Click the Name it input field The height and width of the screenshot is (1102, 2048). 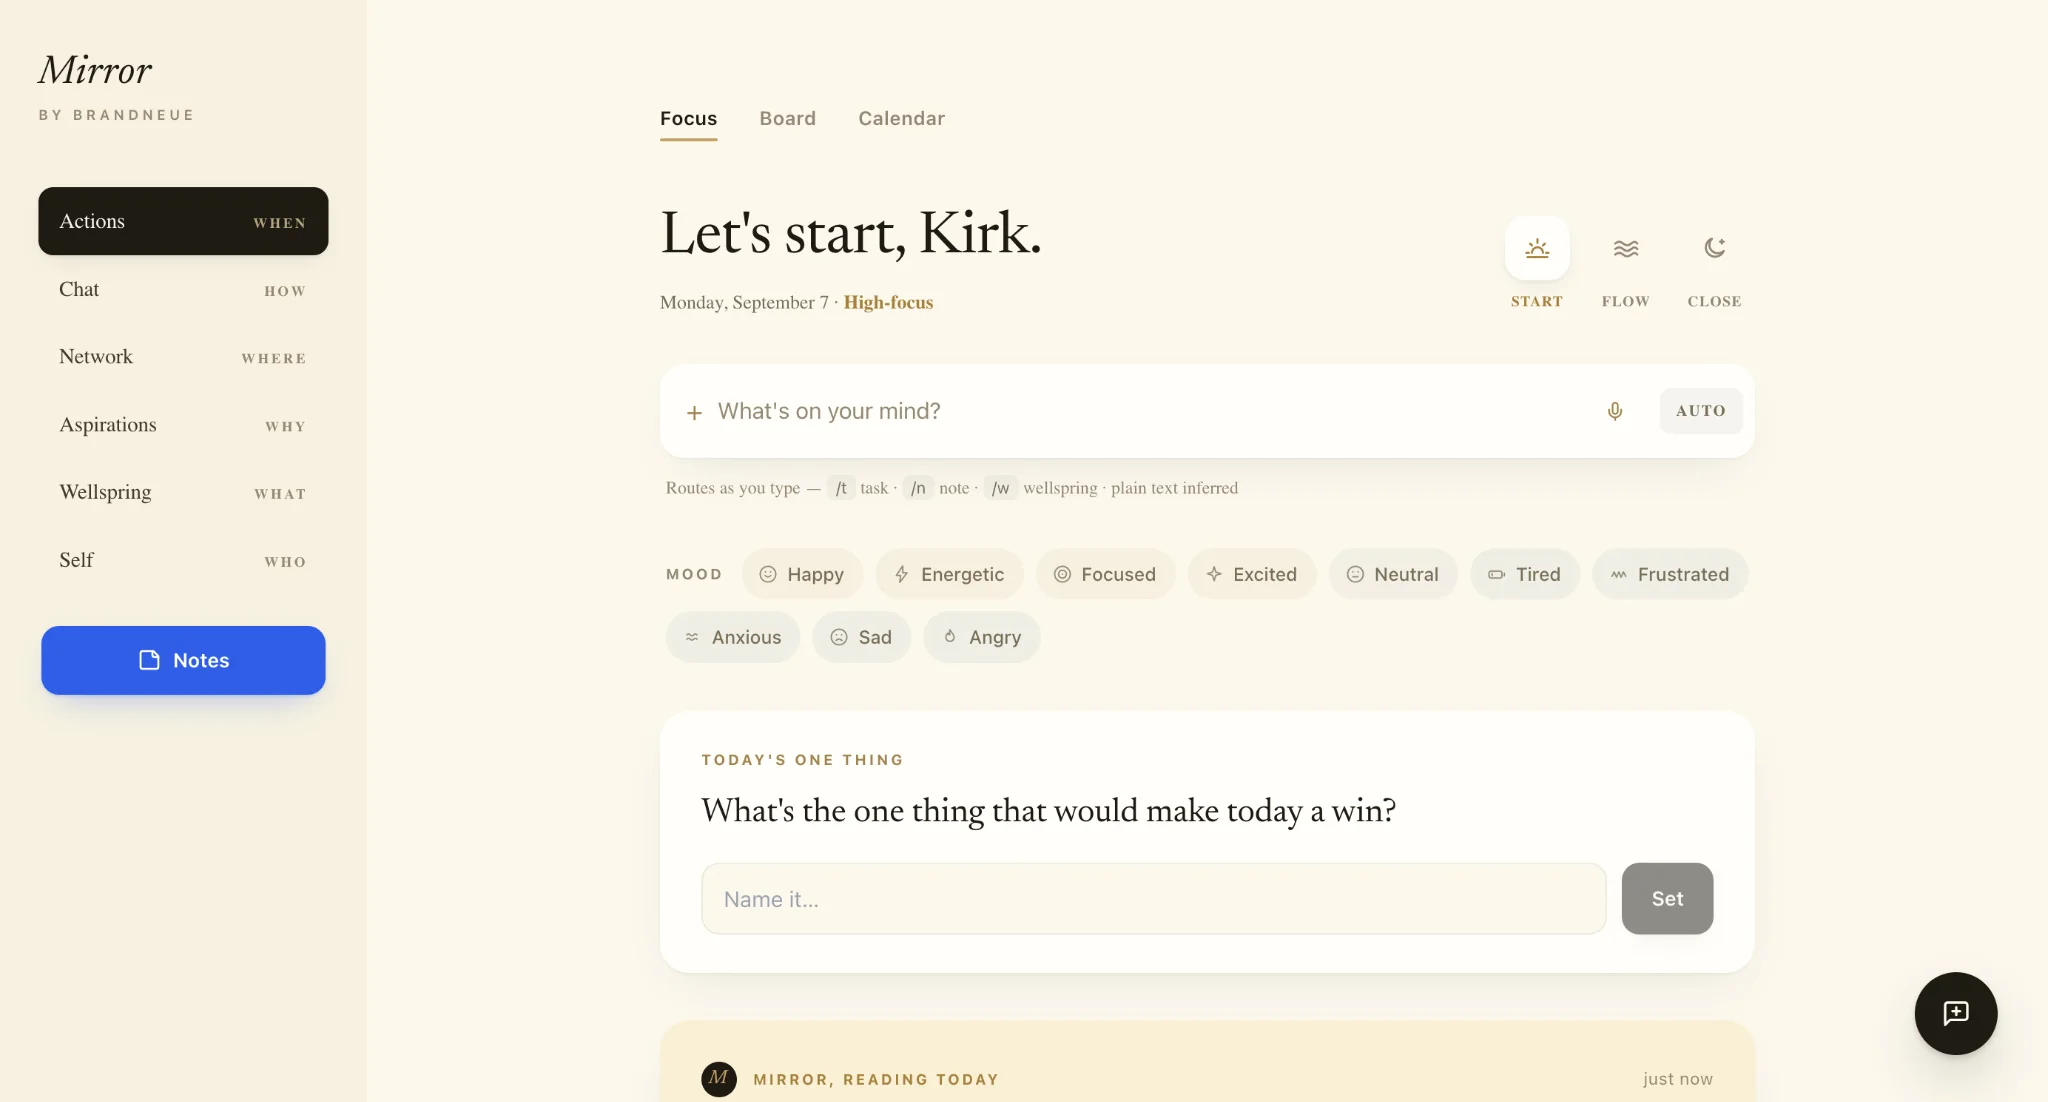coord(1154,899)
